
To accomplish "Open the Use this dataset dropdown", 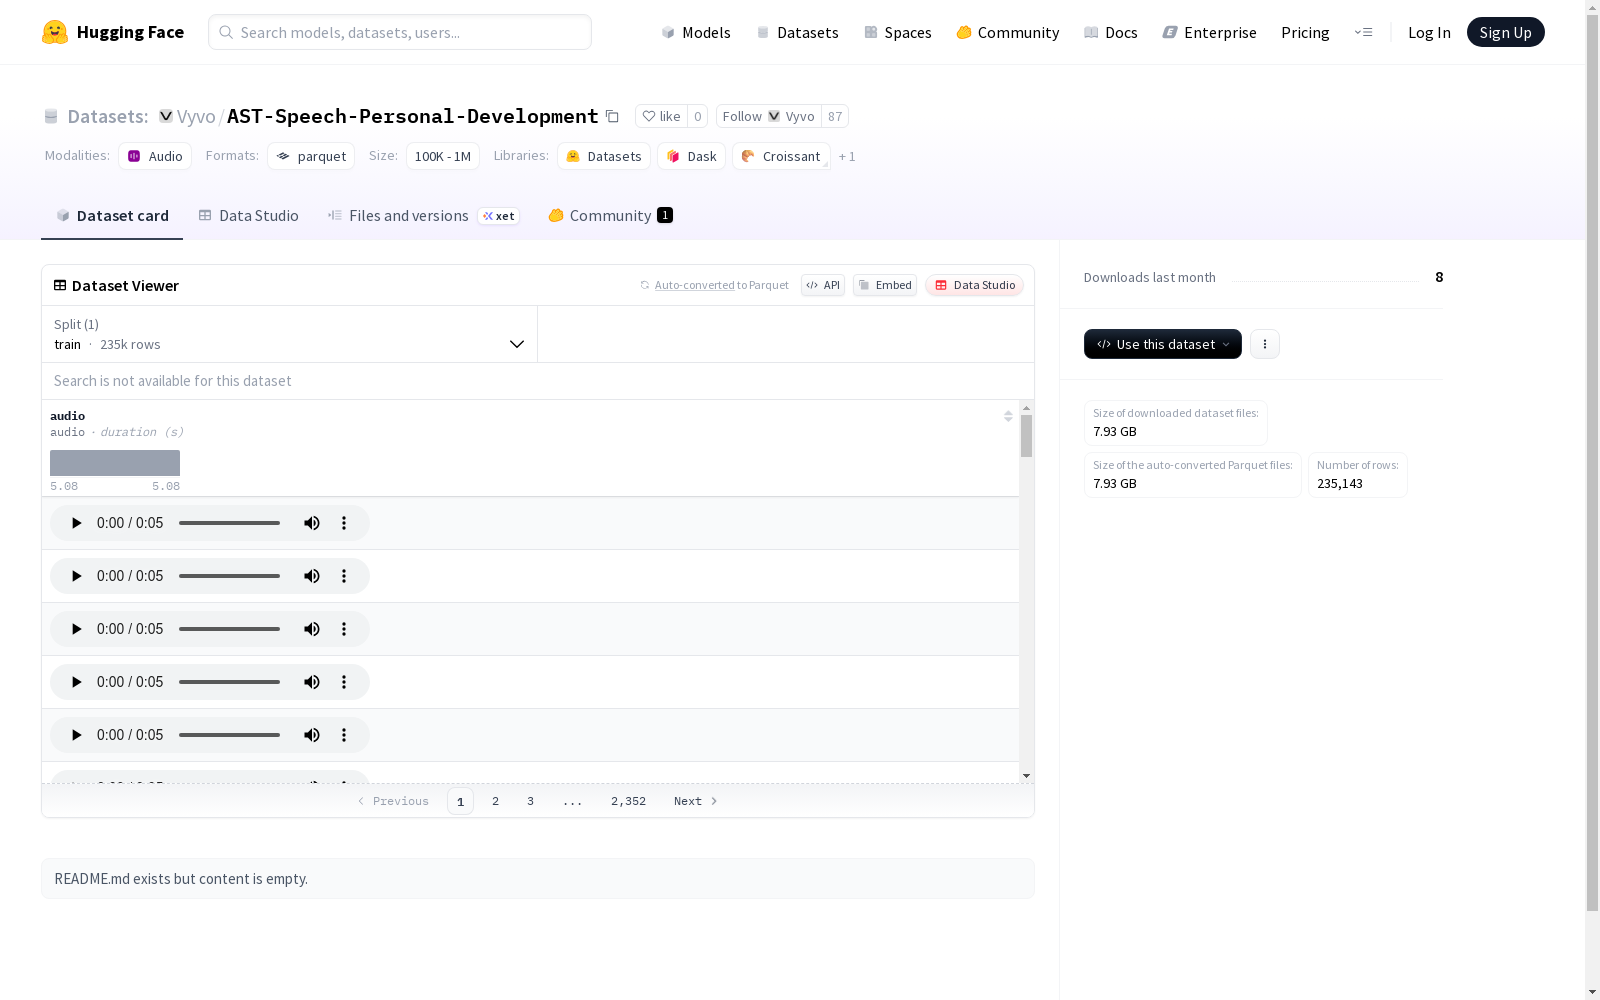I will [1163, 344].
